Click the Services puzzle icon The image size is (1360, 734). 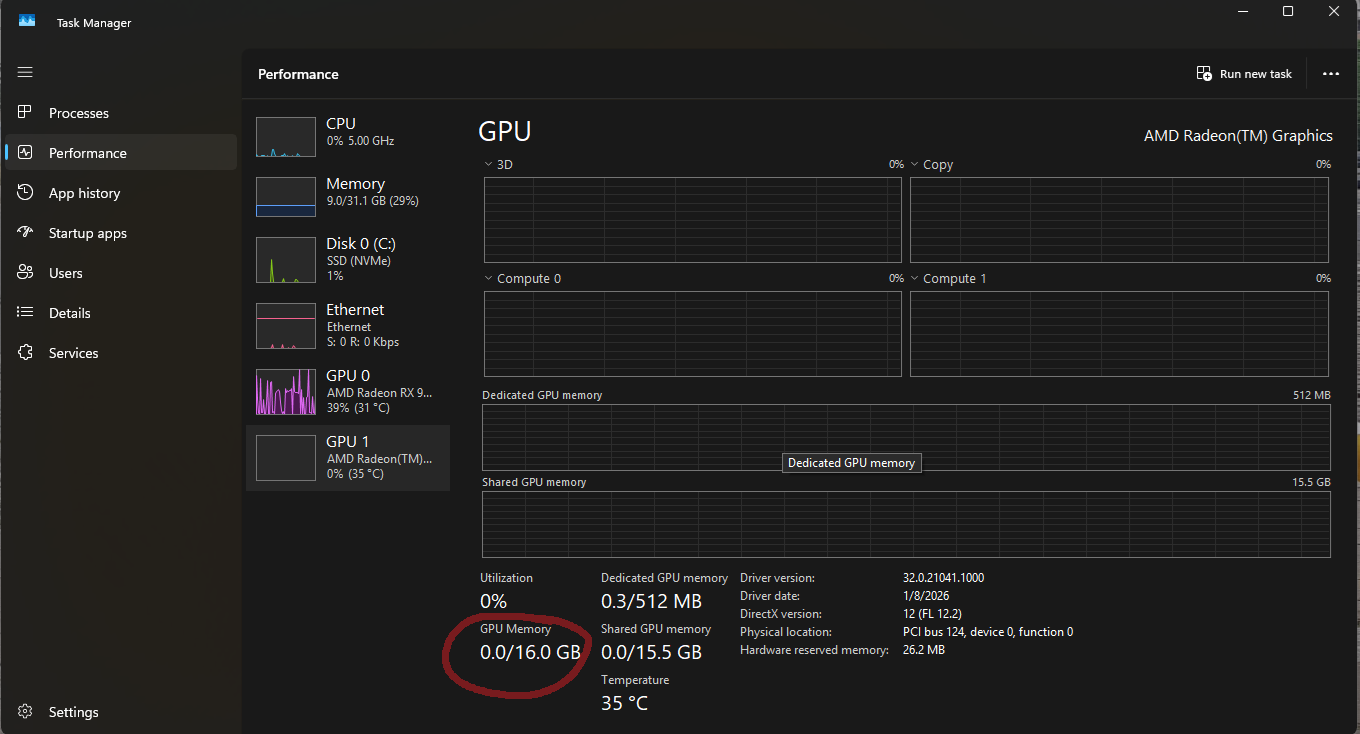[x=25, y=353]
